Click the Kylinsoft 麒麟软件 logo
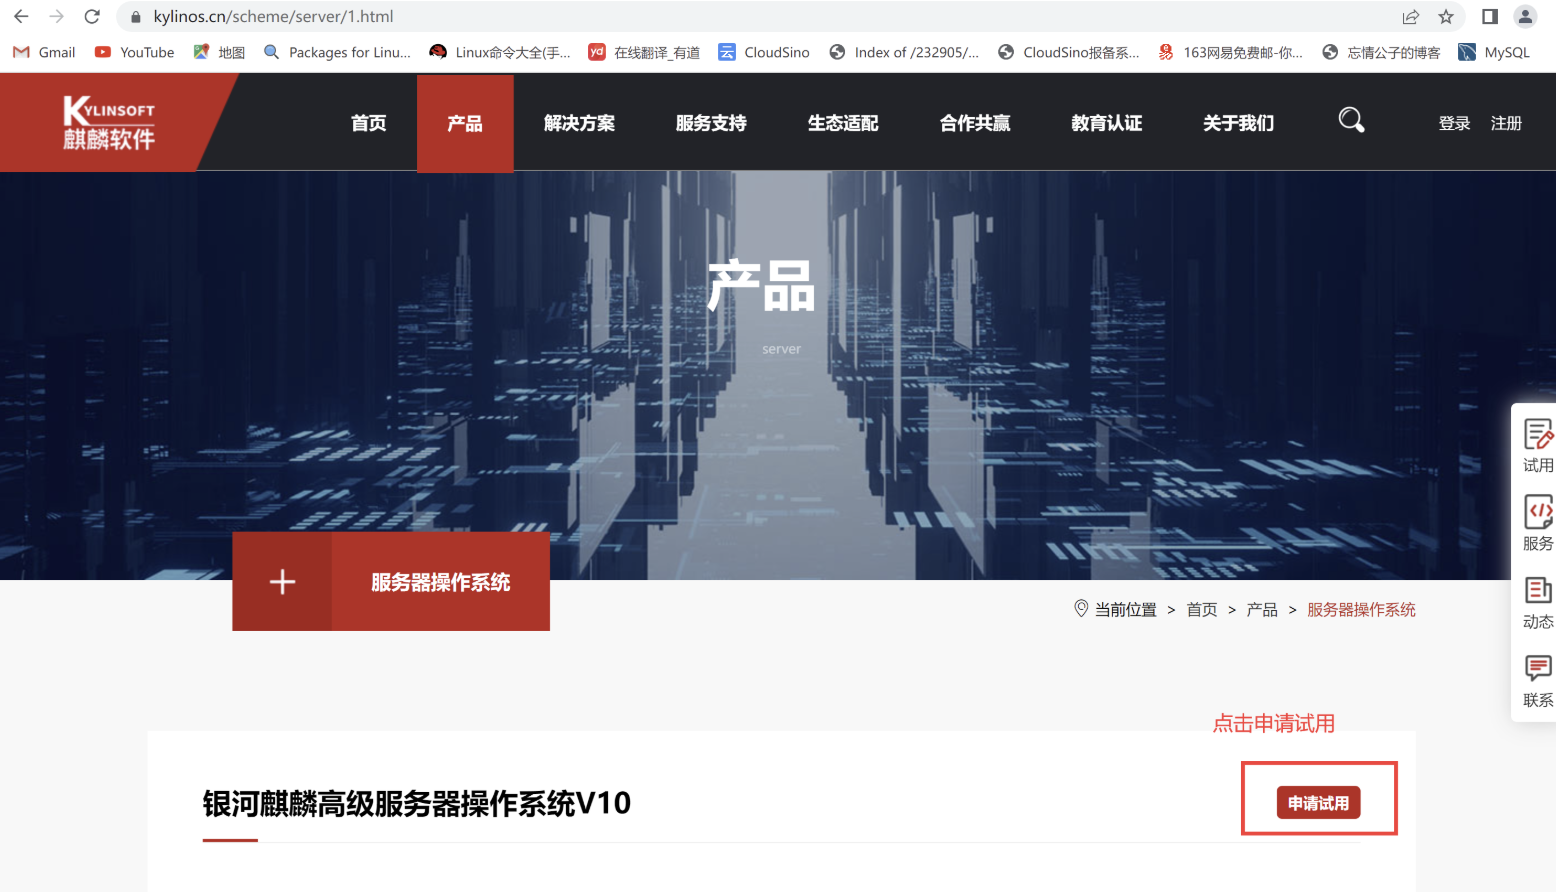 click(x=109, y=123)
